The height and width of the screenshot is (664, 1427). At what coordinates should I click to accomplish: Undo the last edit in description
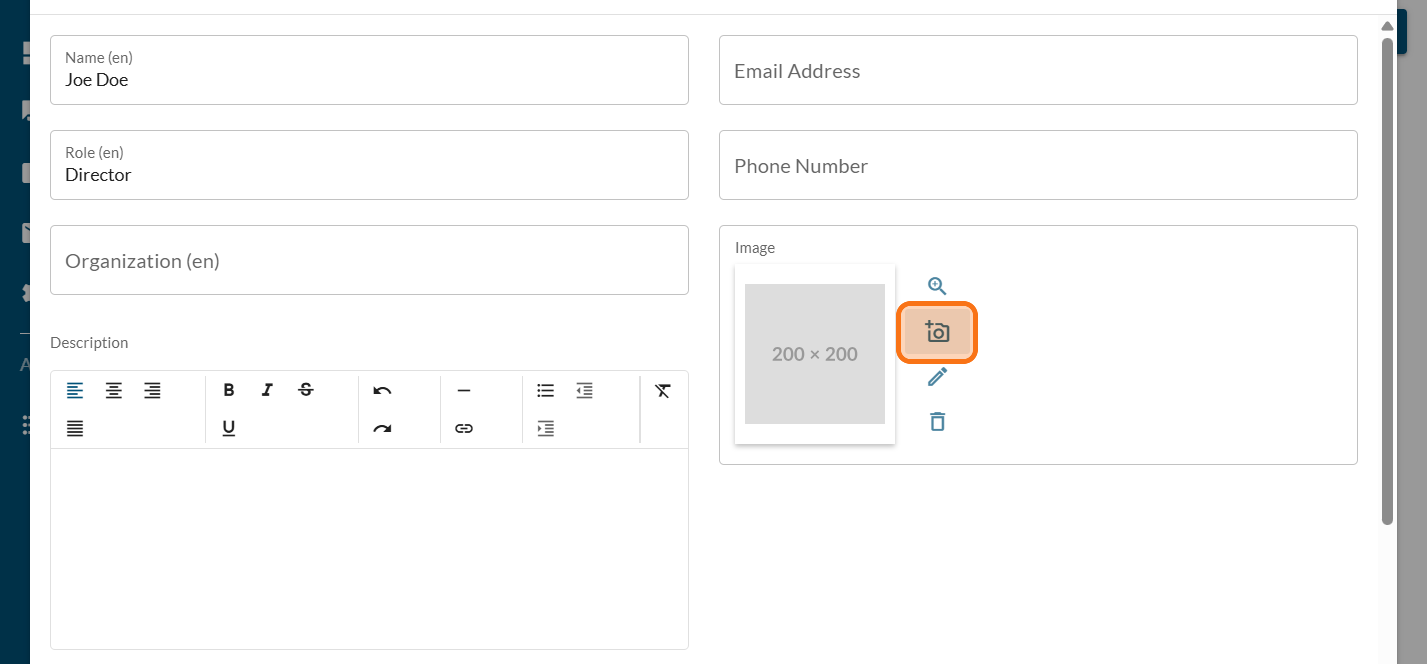point(382,390)
